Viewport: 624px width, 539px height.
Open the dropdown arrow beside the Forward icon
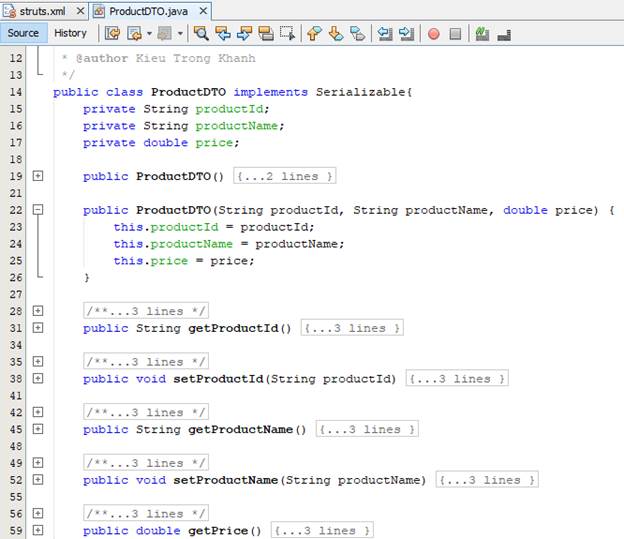pos(180,33)
